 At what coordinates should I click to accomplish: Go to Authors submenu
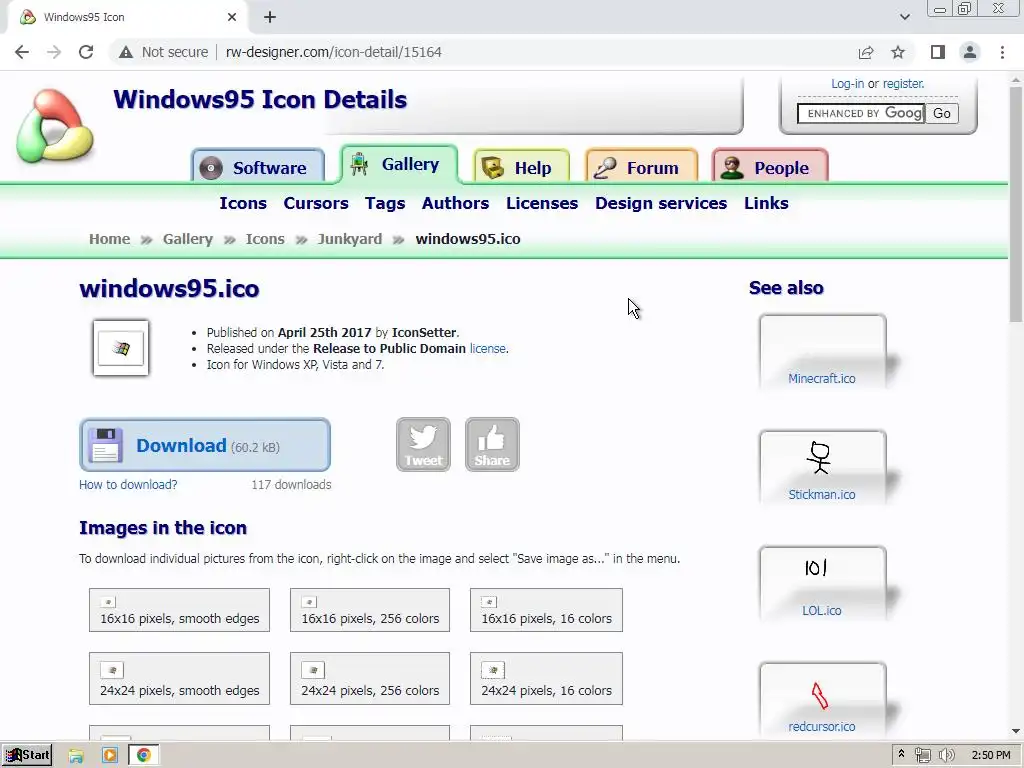pos(455,203)
